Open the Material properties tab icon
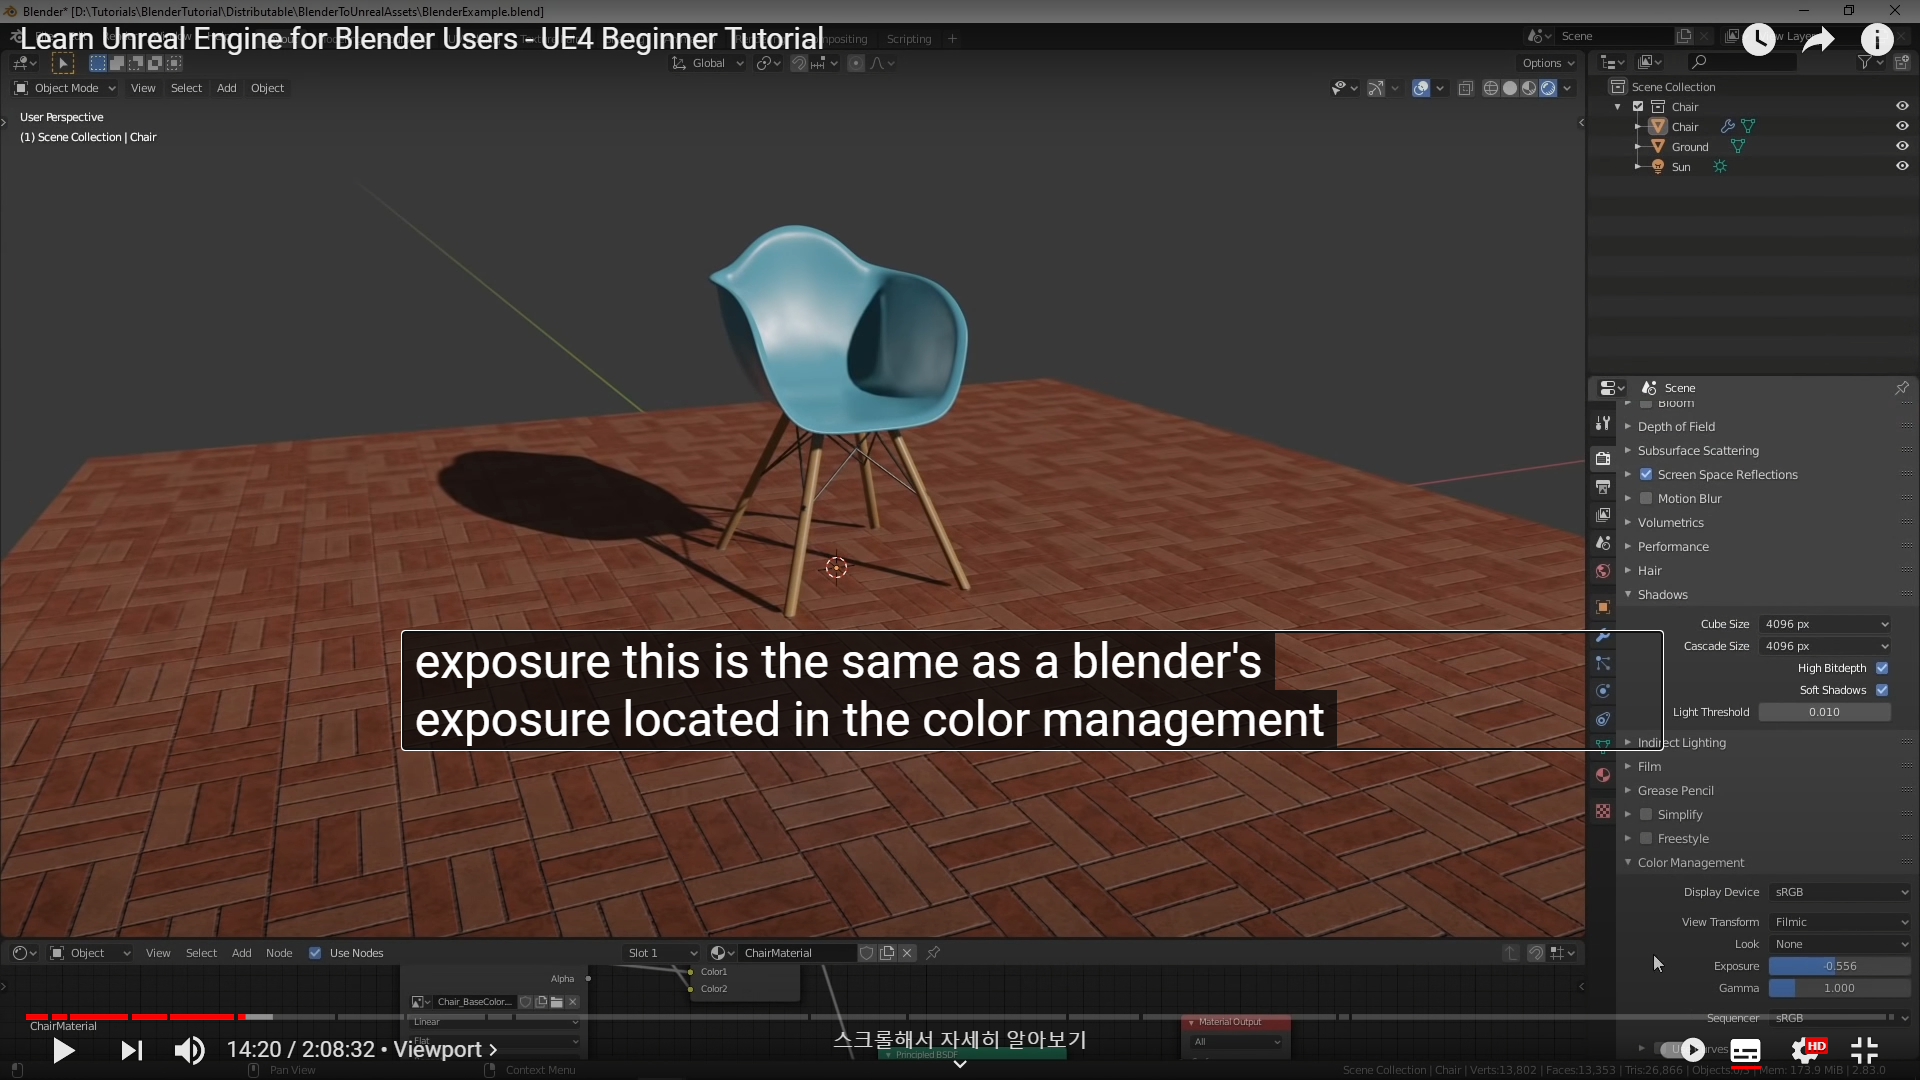This screenshot has height=1080, width=1920. tap(1603, 775)
